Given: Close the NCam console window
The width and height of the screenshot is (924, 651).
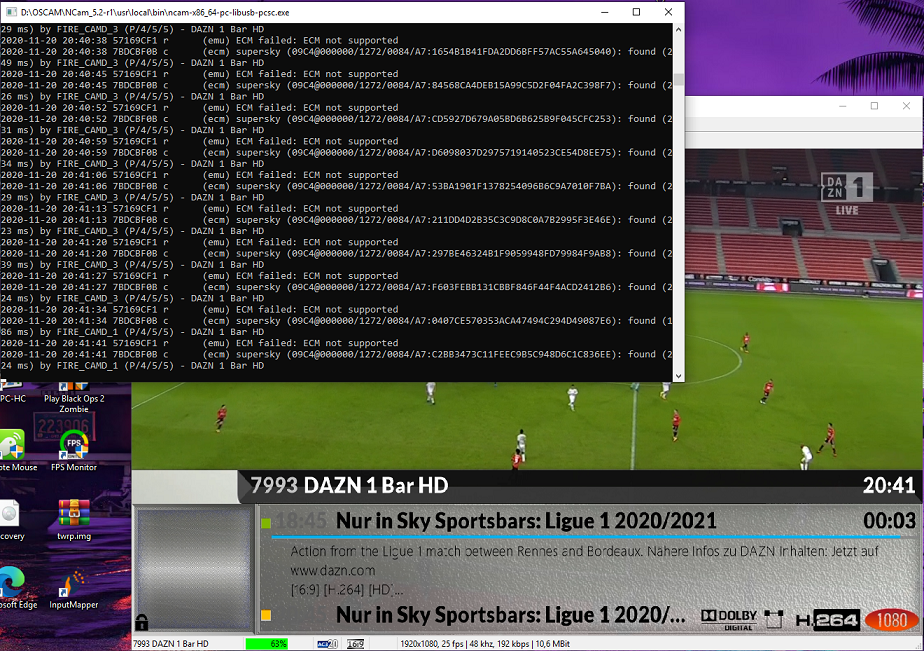Looking at the screenshot, I should coord(668,12).
